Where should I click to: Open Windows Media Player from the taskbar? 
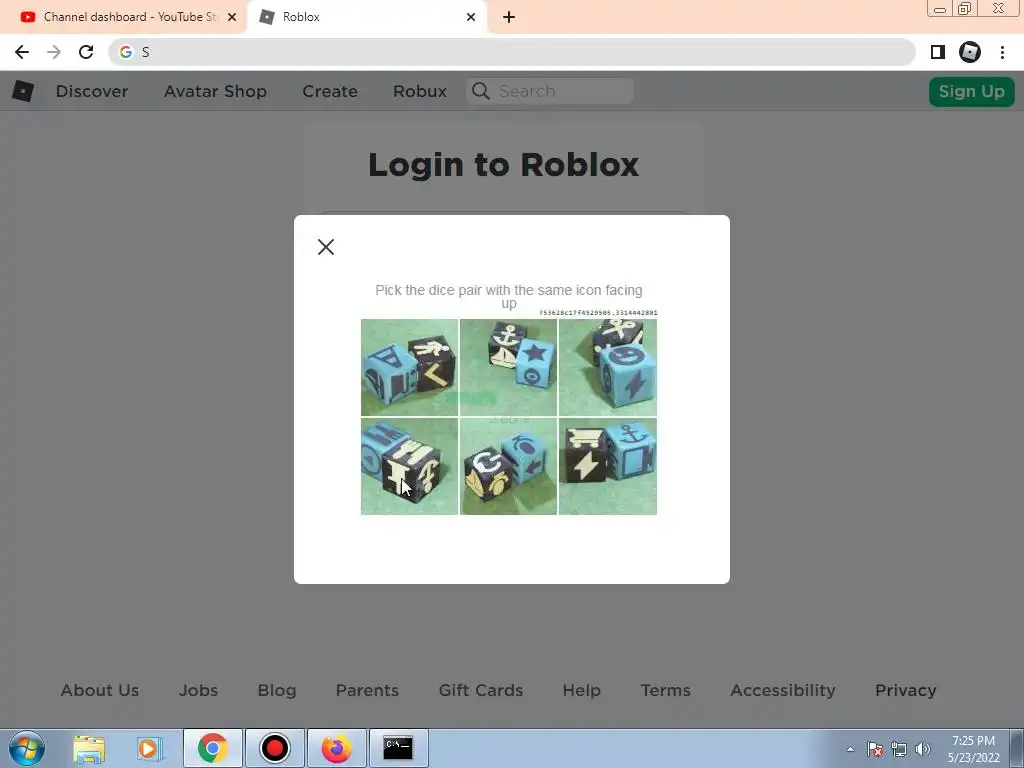point(148,748)
